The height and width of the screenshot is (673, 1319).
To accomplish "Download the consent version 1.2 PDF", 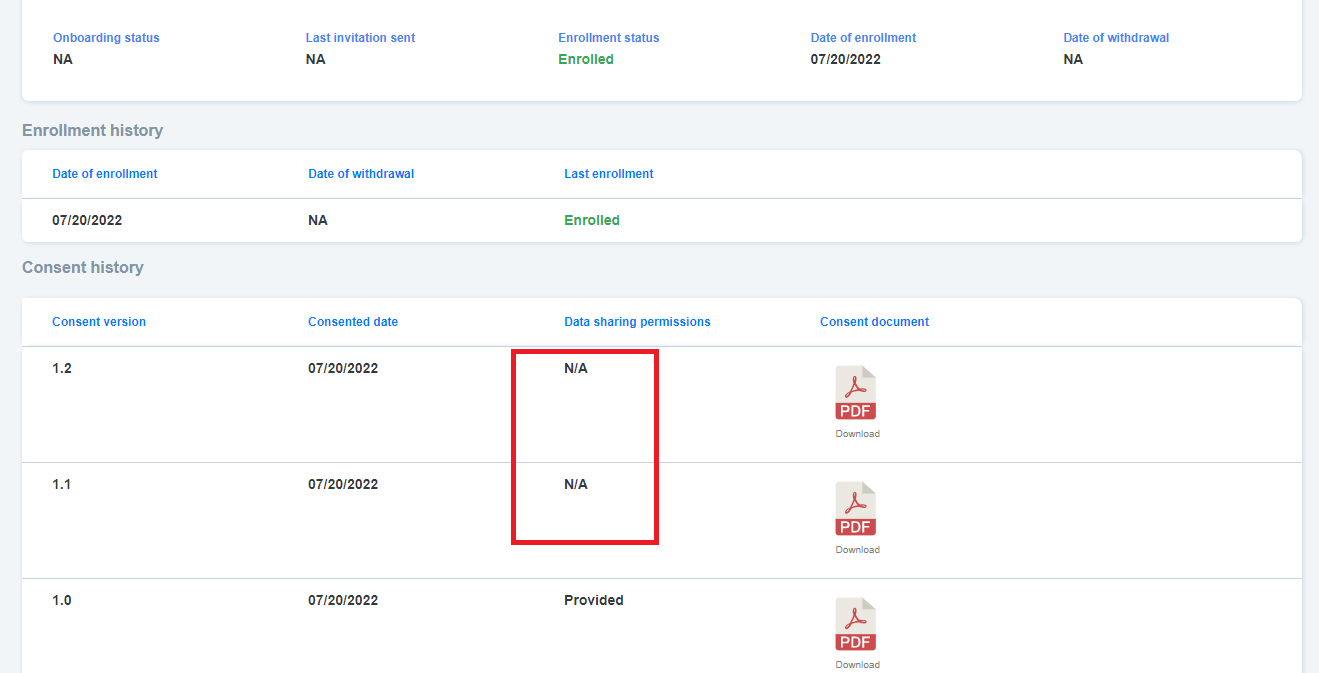I will pos(856,393).
